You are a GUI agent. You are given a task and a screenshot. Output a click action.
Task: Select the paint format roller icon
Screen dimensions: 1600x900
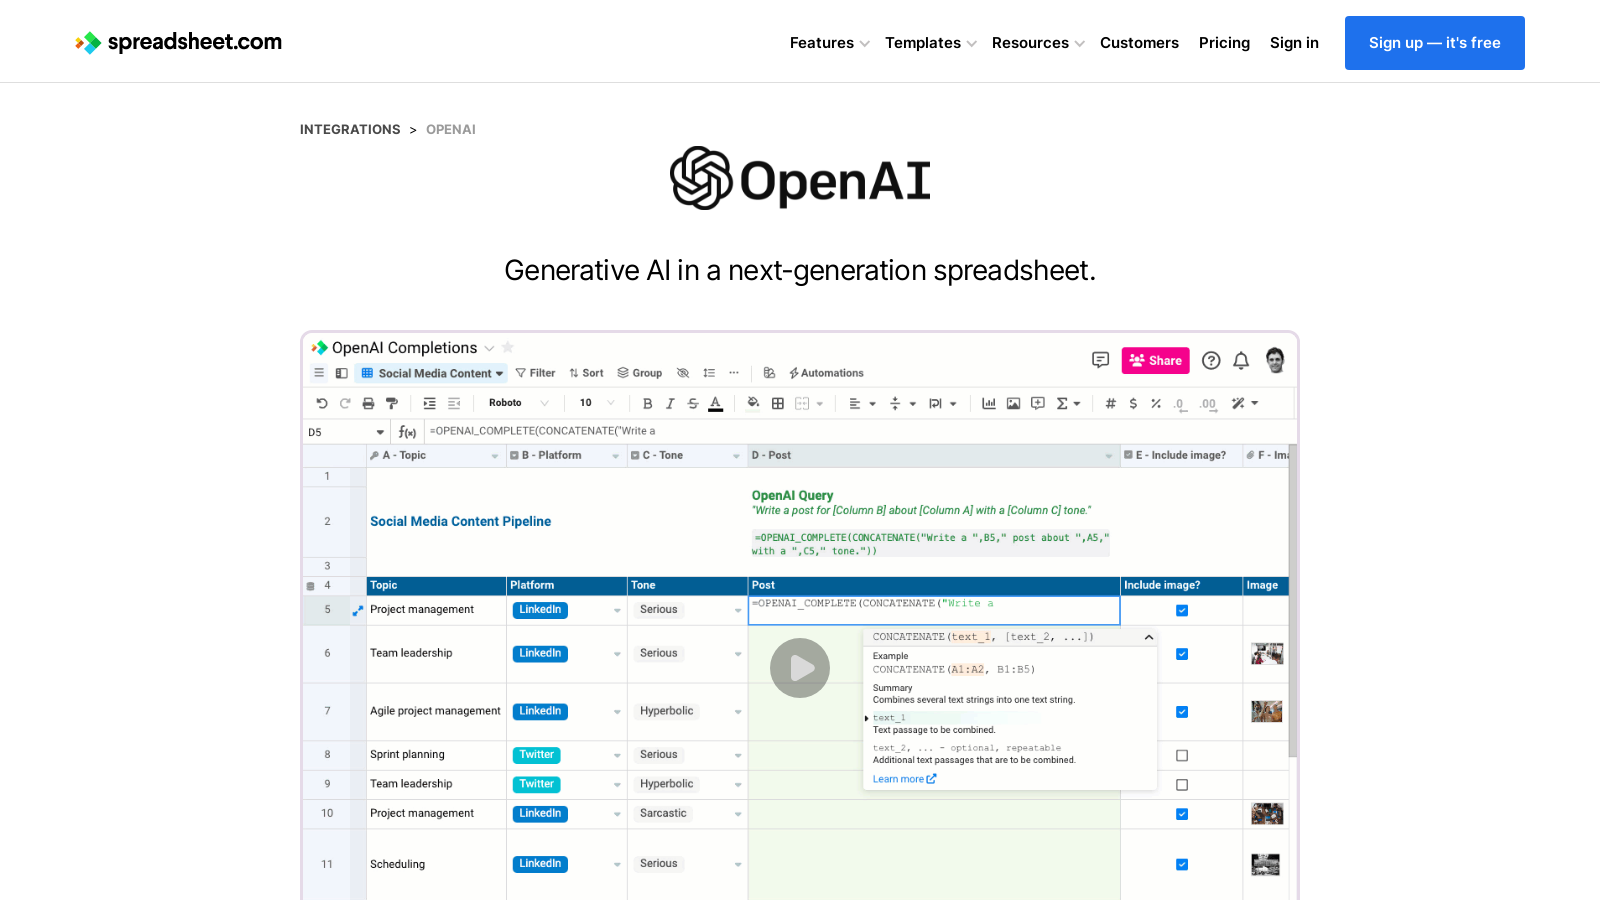(392, 404)
